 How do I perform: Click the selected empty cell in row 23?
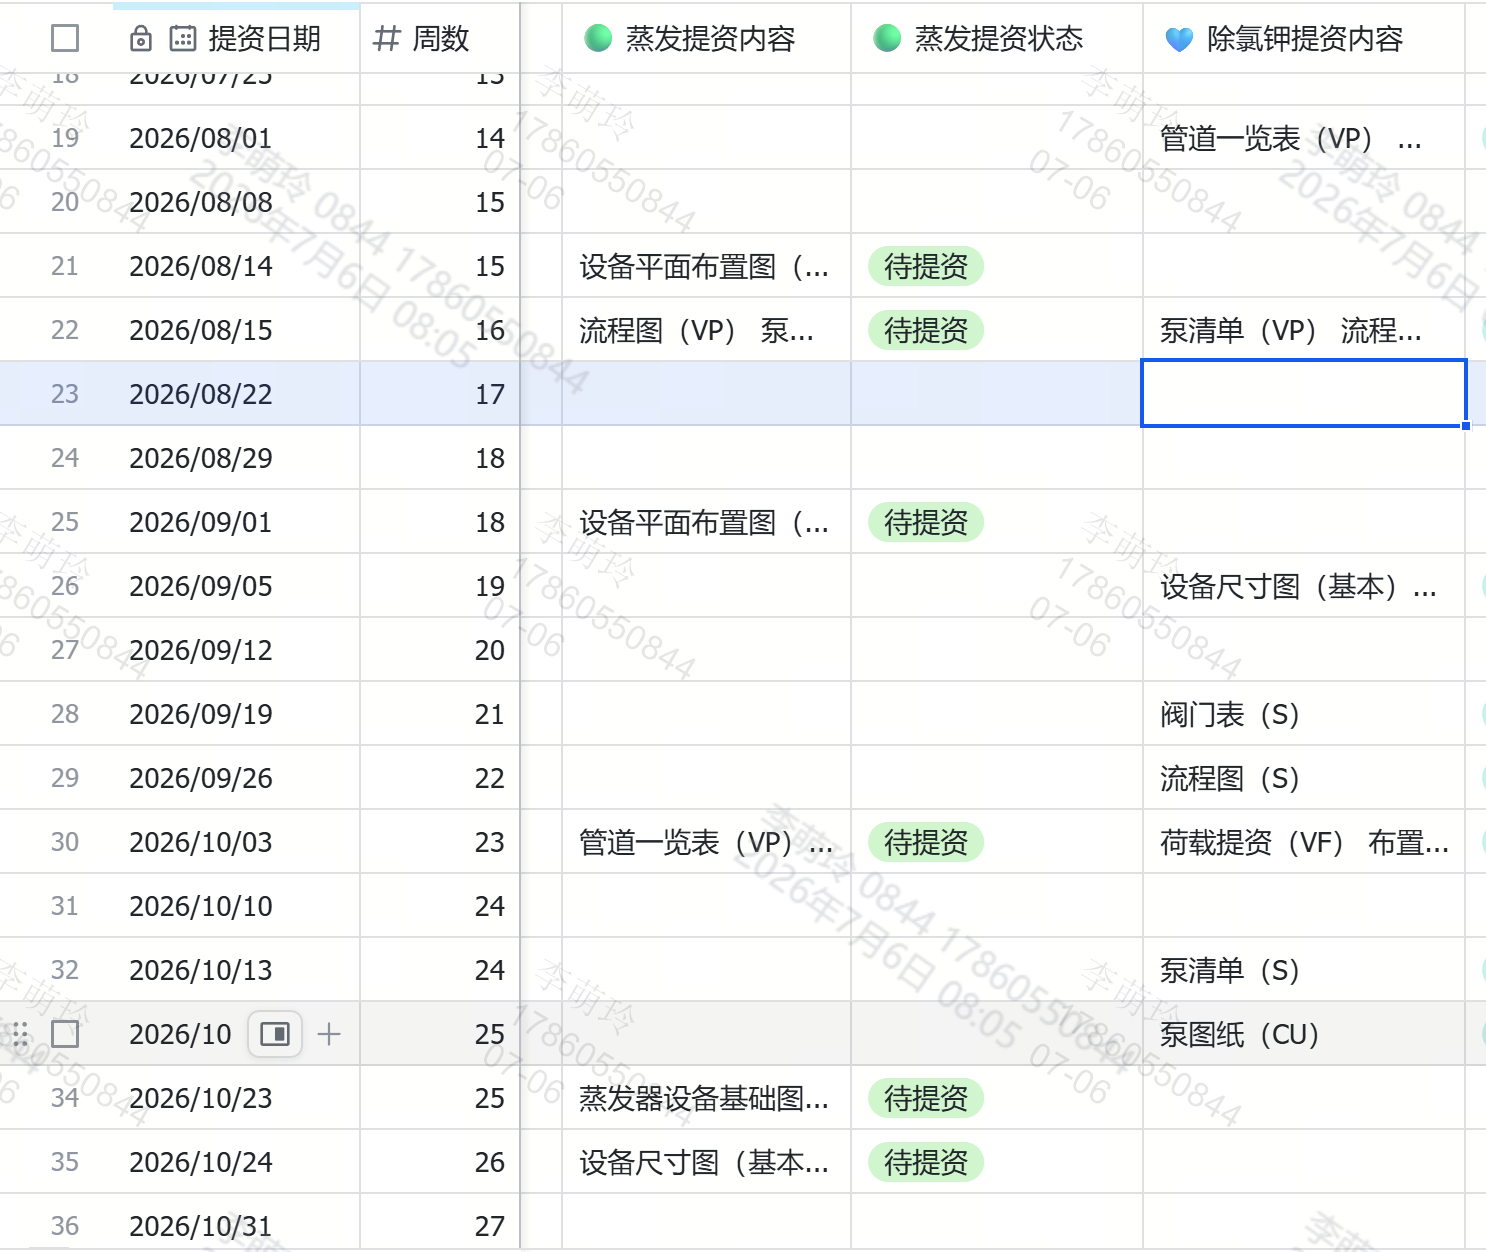point(1304,393)
